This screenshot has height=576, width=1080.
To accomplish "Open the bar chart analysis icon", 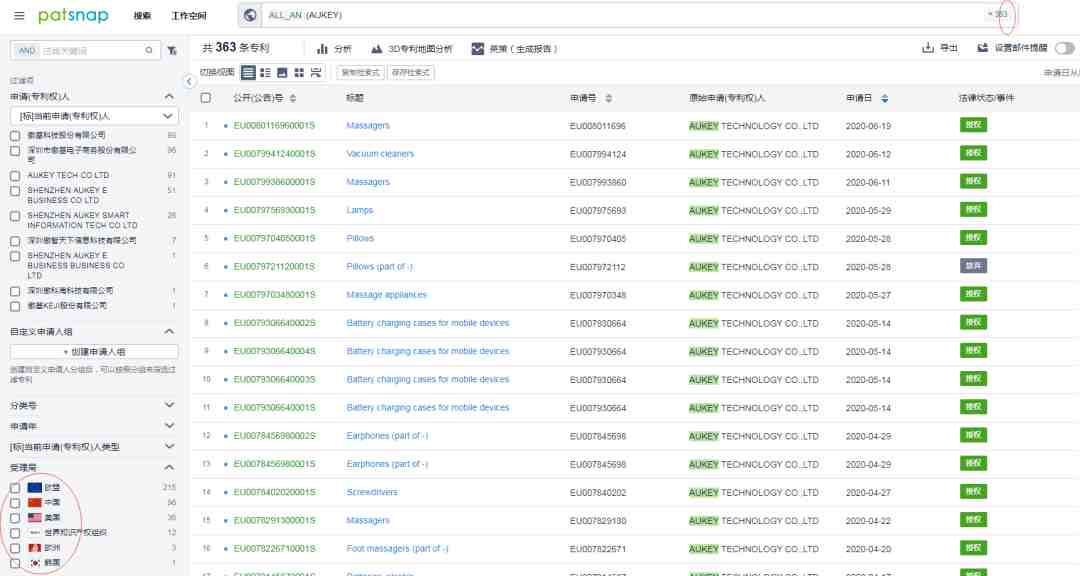I will tap(322, 49).
